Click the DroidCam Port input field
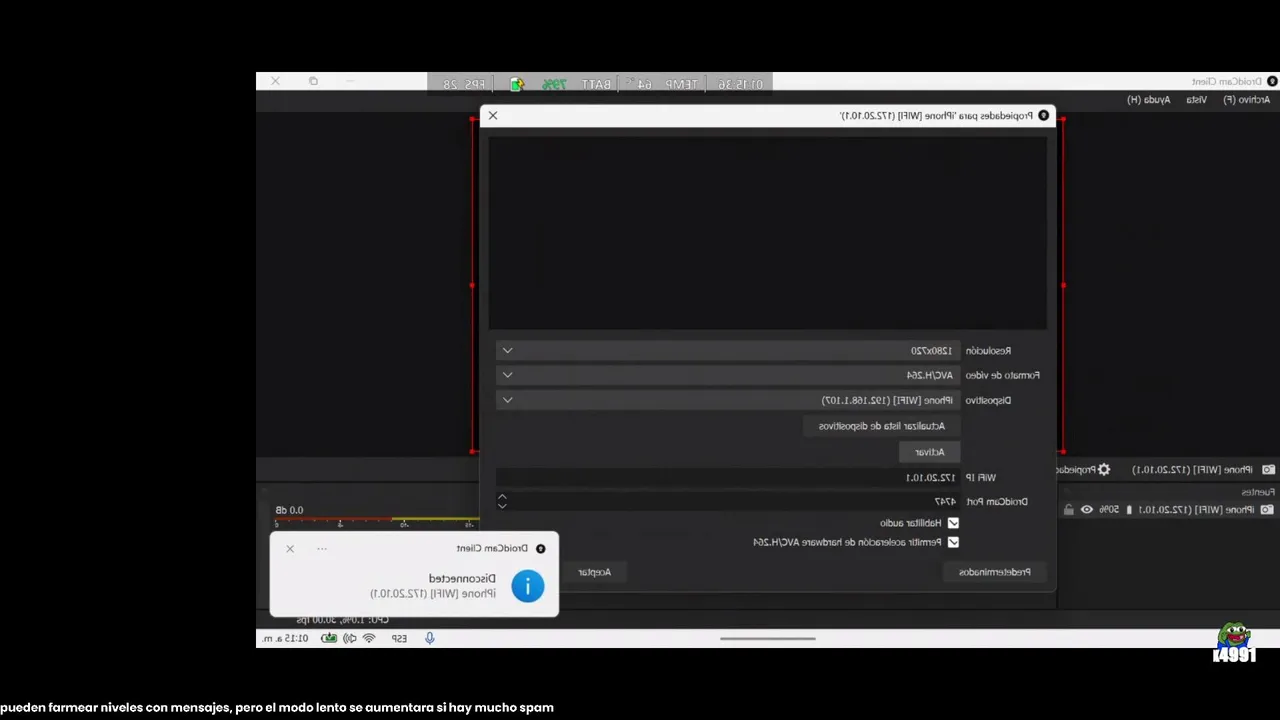1280x720 pixels. click(x=735, y=501)
